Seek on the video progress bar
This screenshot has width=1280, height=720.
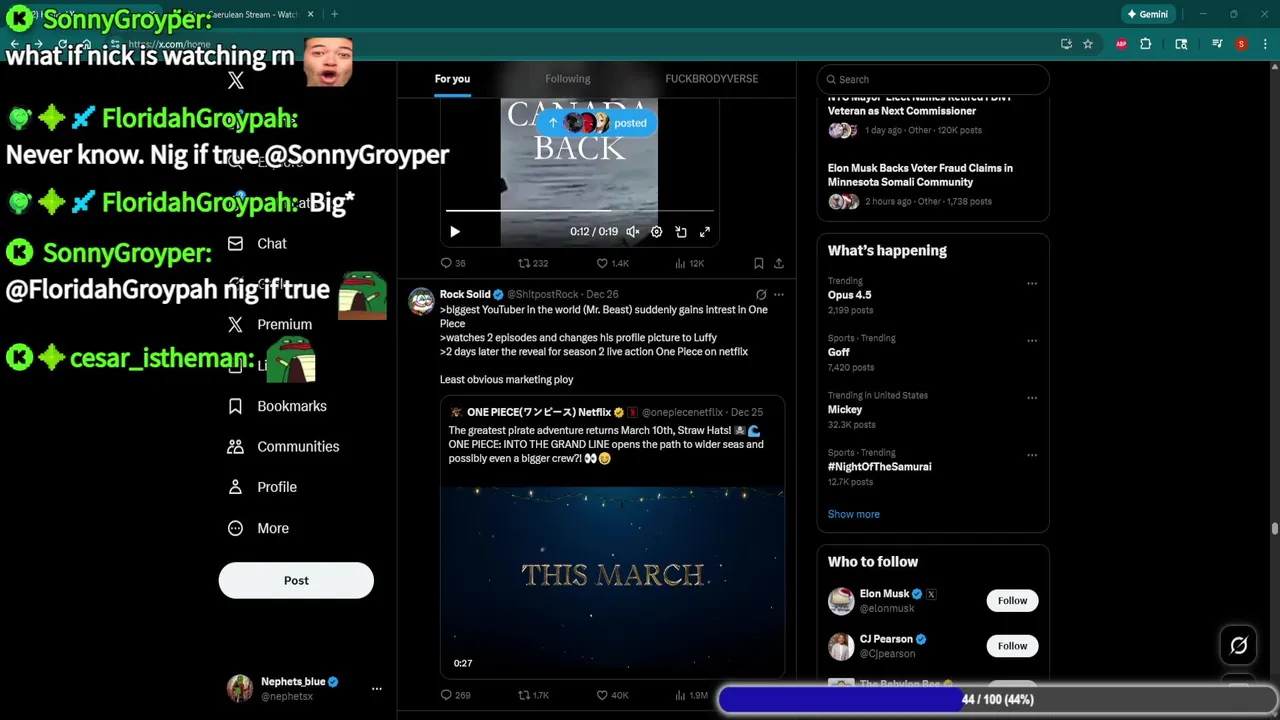click(580, 211)
